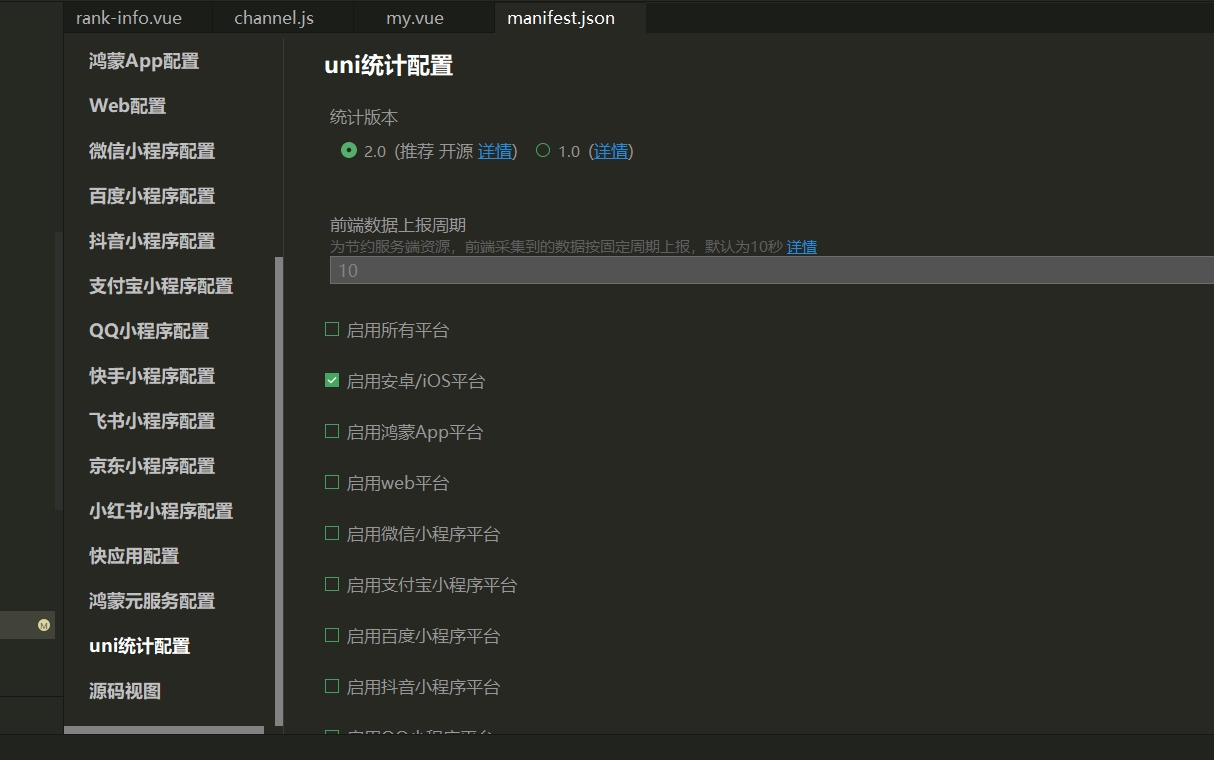The width and height of the screenshot is (1214, 760).
Task: Click the 统计版本 label
Action: coord(364,117)
